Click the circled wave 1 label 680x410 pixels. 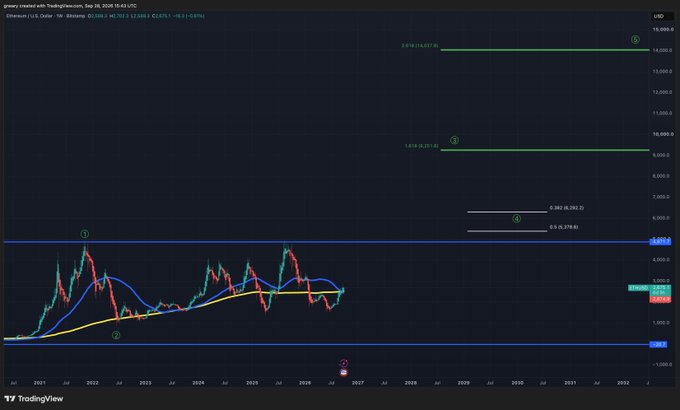[85, 234]
